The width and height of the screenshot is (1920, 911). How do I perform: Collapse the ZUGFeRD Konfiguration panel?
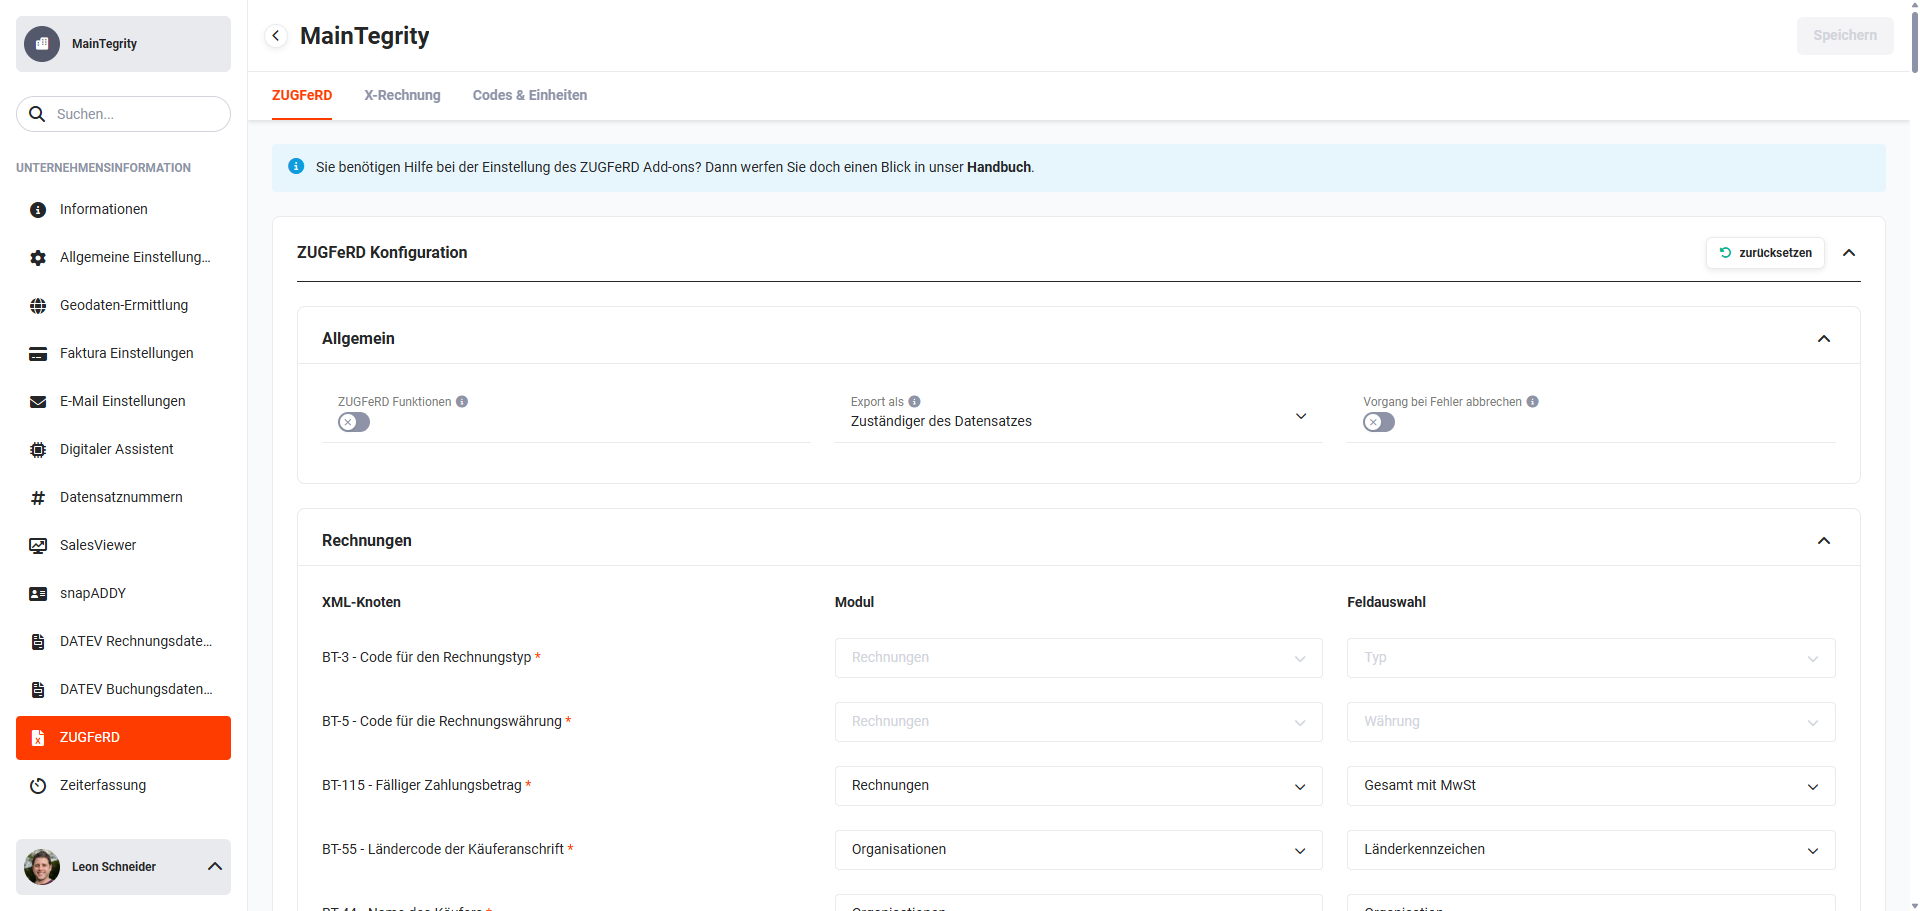1849,253
